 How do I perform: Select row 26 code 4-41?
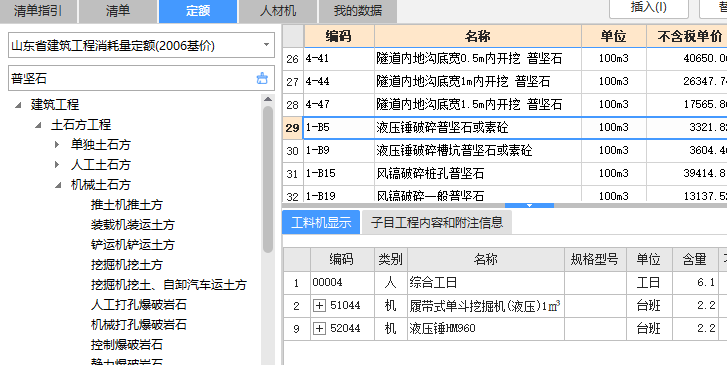click(339, 59)
